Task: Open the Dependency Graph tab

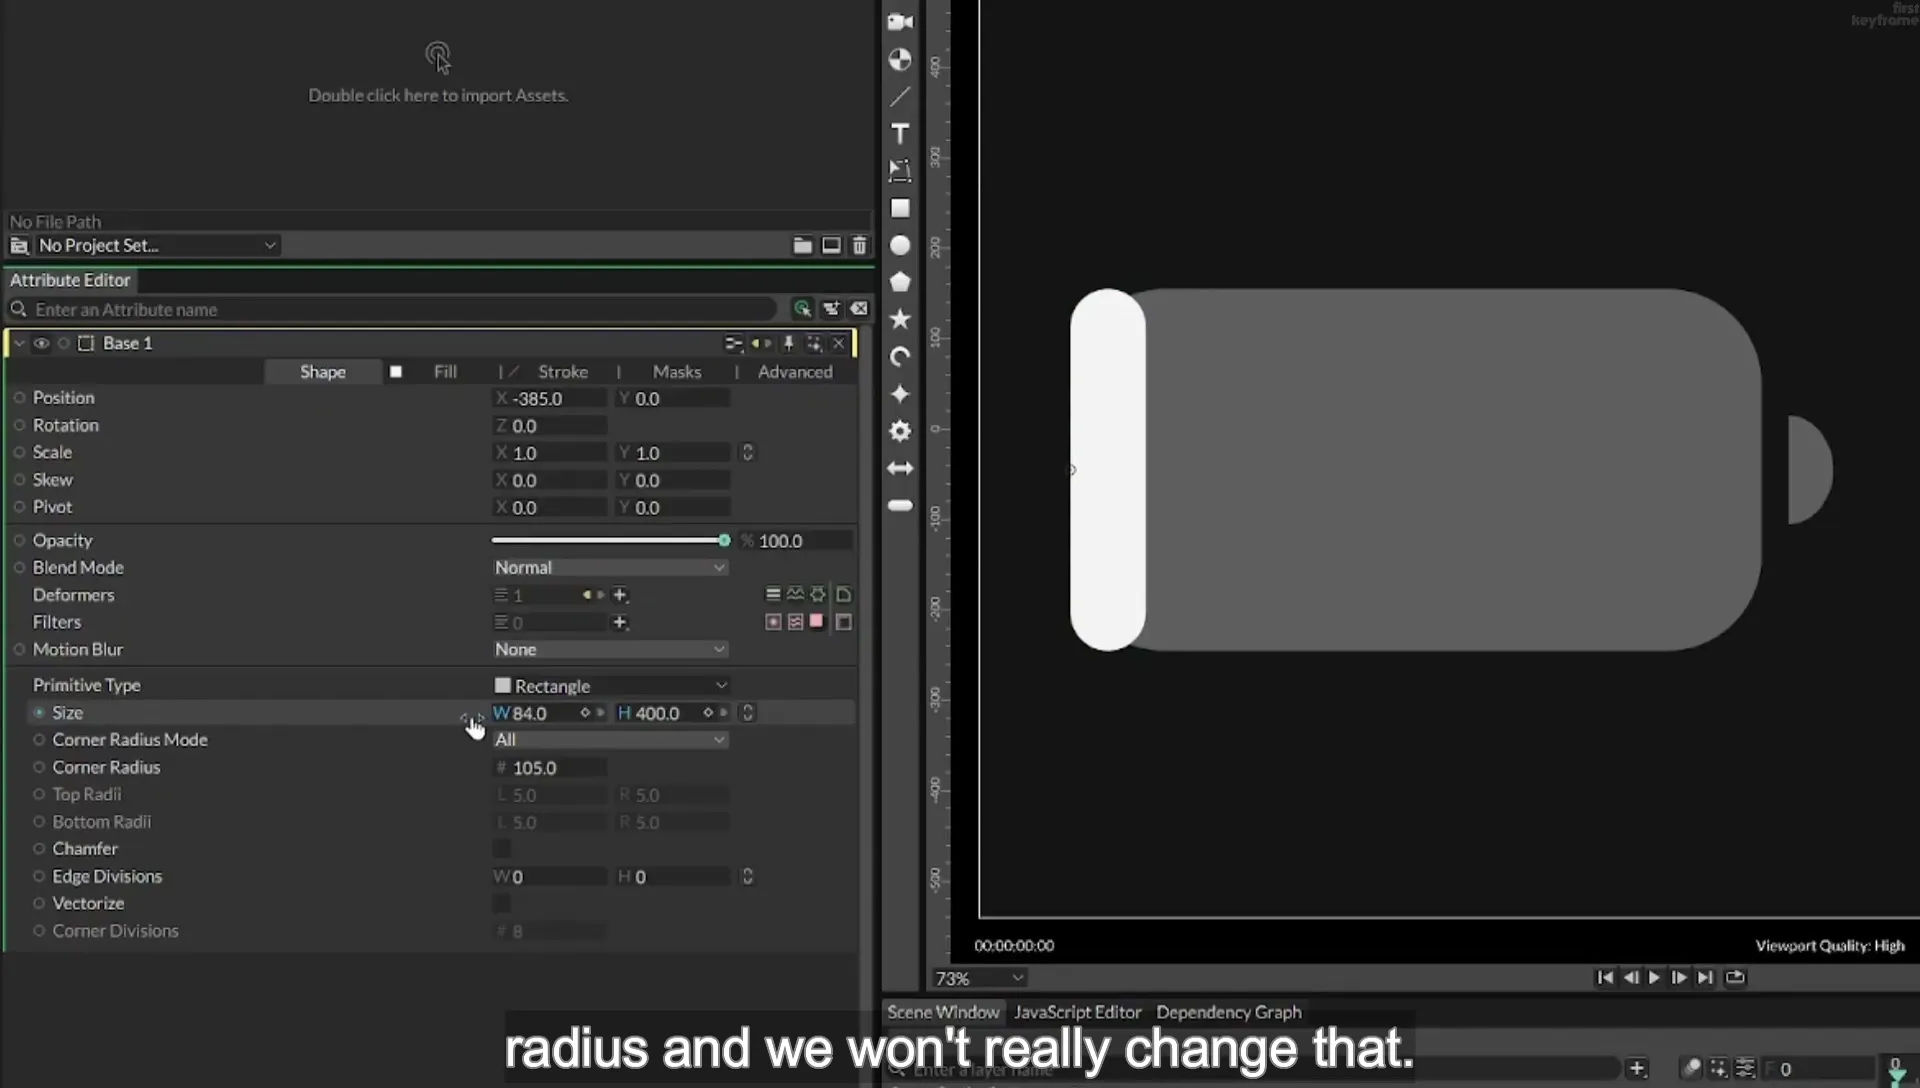Action: pos(1229,1012)
